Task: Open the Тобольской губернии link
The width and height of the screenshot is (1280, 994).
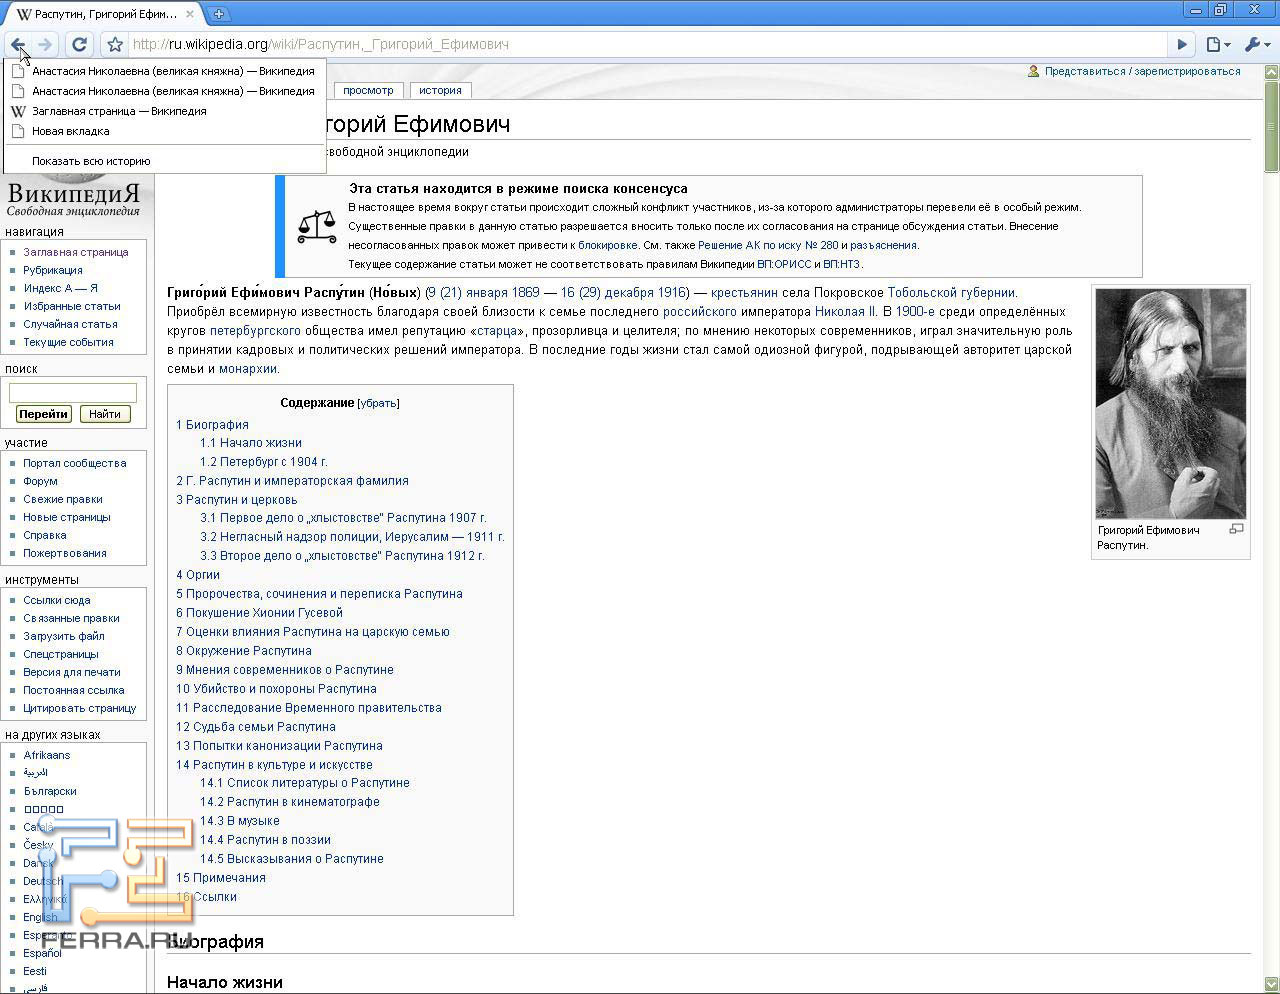Action: pos(951,293)
